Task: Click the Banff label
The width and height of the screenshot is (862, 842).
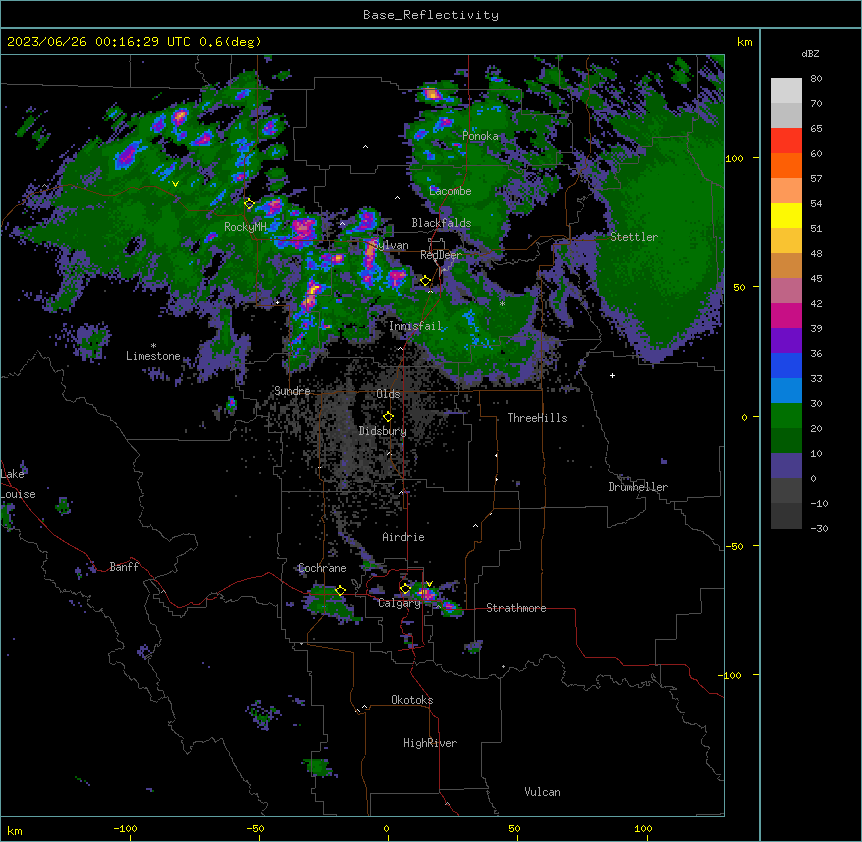Action: click(x=124, y=567)
